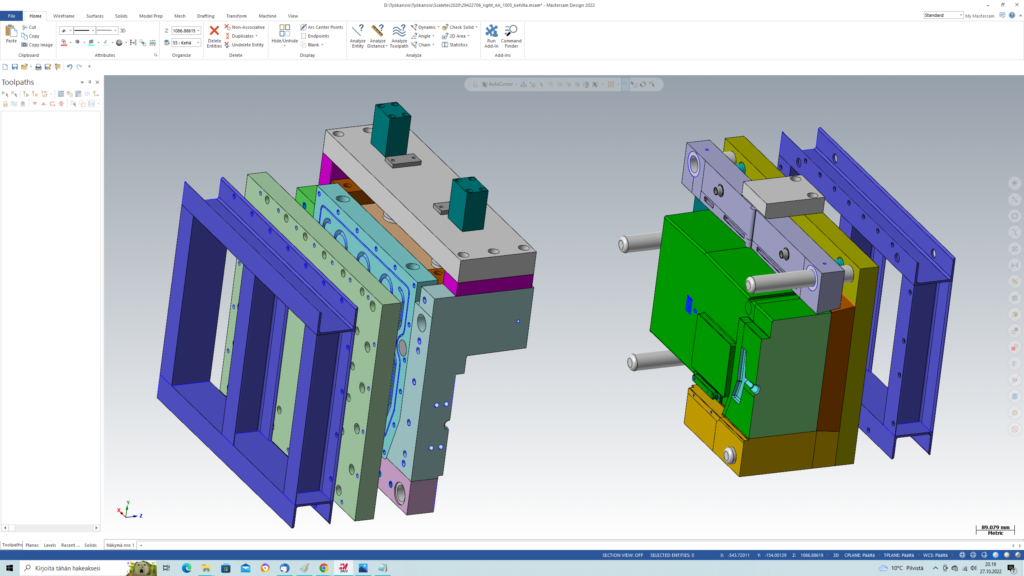The width and height of the screenshot is (1024, 576).
Task: Click the Delete Entities icon
Action: click(x=214, y=32)
